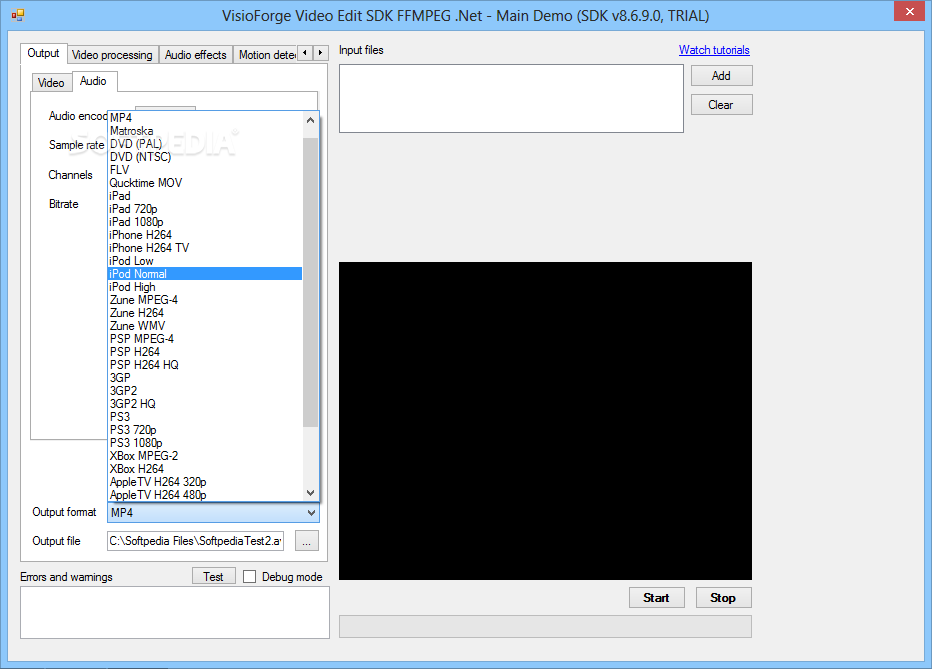Add an input file with Add button

pyautogui.click(x=722, y=75)
